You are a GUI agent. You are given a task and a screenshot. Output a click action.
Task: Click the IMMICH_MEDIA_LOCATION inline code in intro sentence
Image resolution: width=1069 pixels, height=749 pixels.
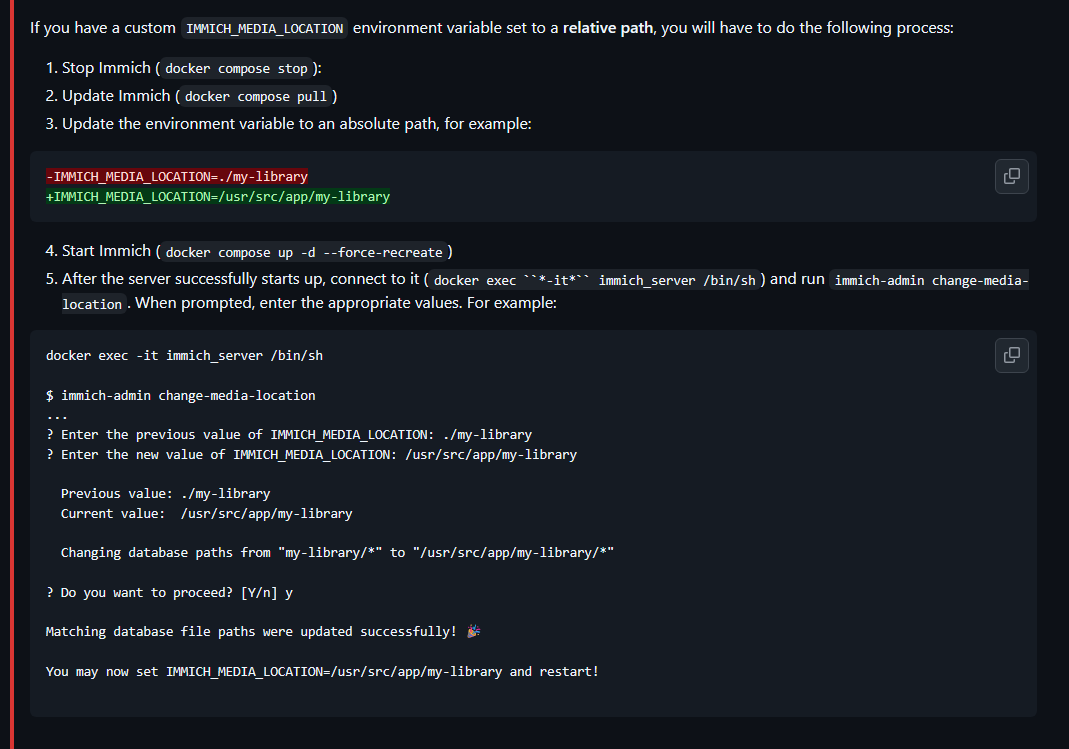[x=265, y=29]
